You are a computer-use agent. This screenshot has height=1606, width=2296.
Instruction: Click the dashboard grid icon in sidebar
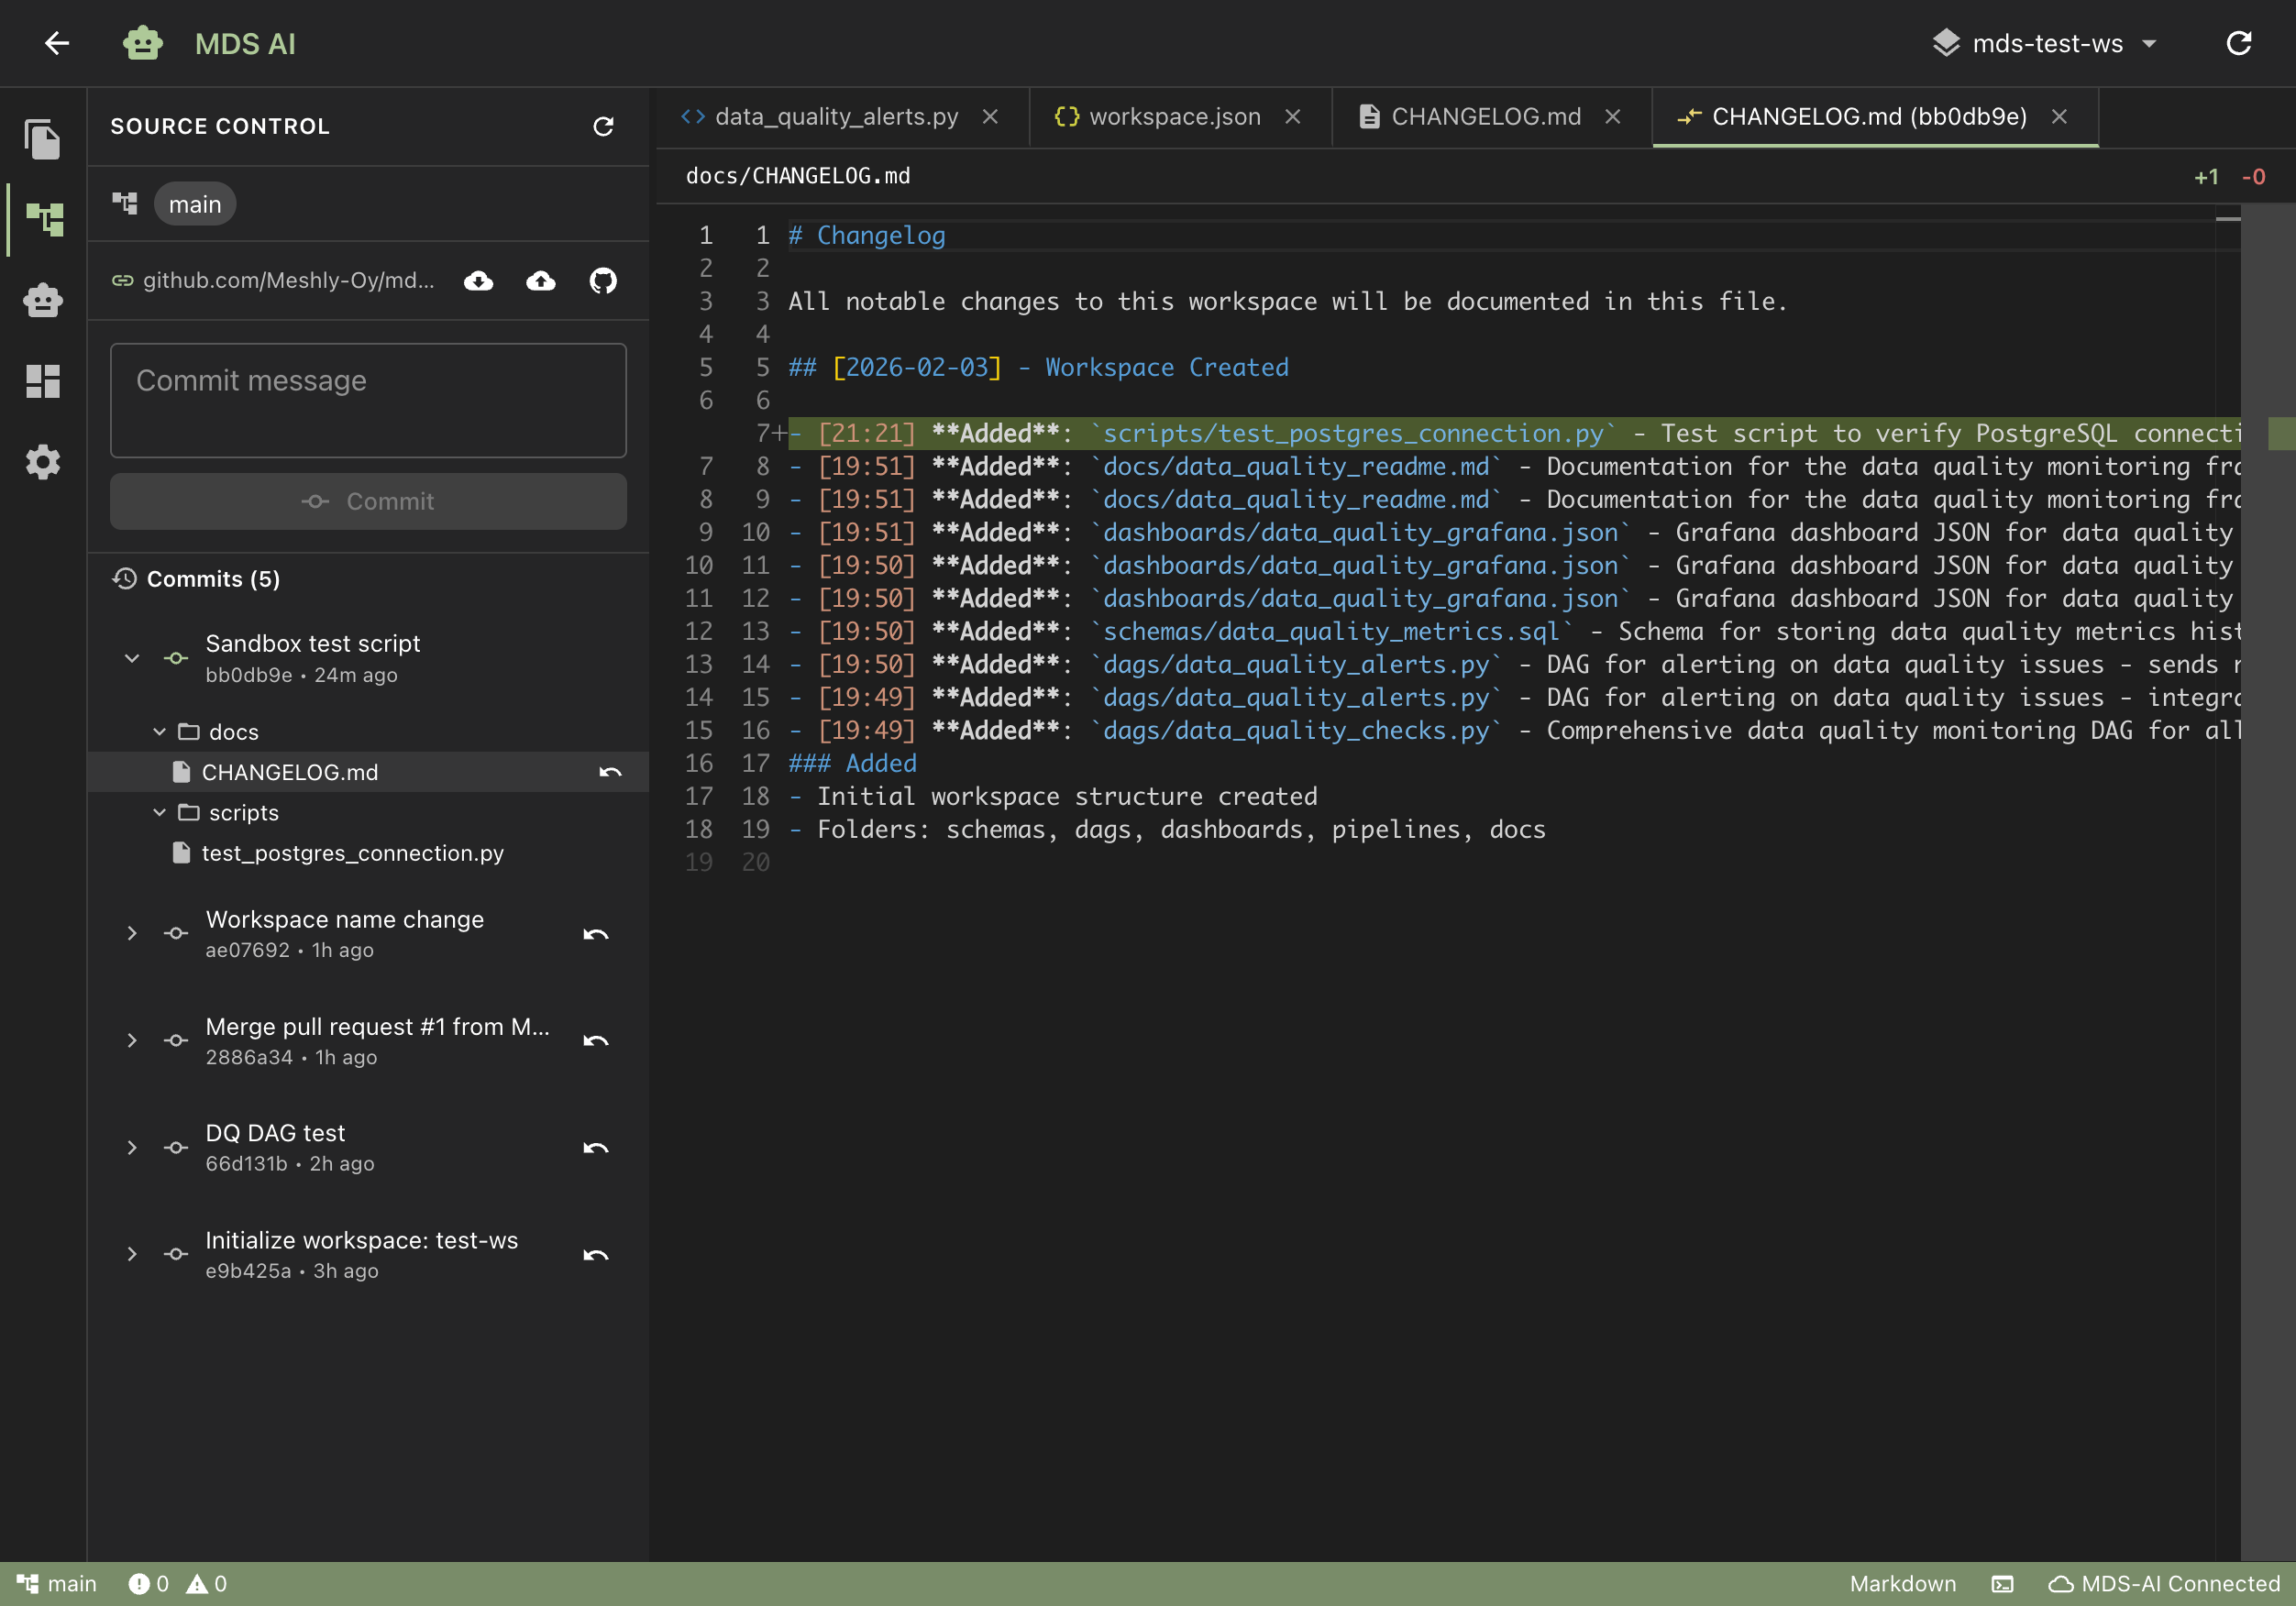[x=43, y=380]
